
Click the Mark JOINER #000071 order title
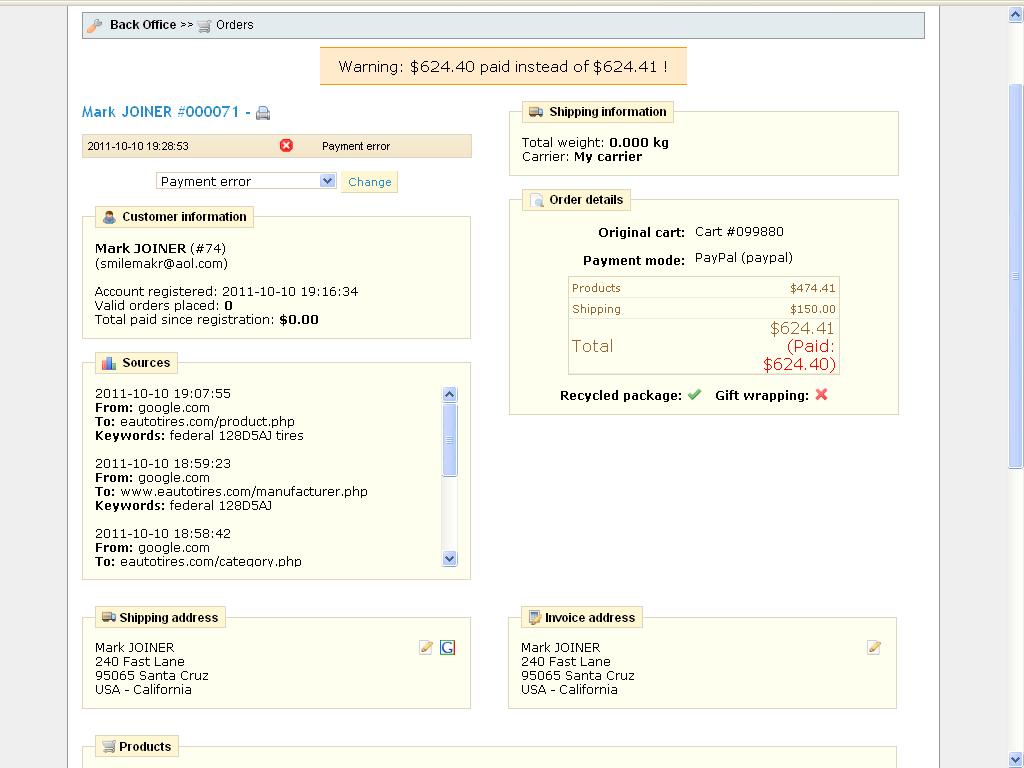point(161,112)
